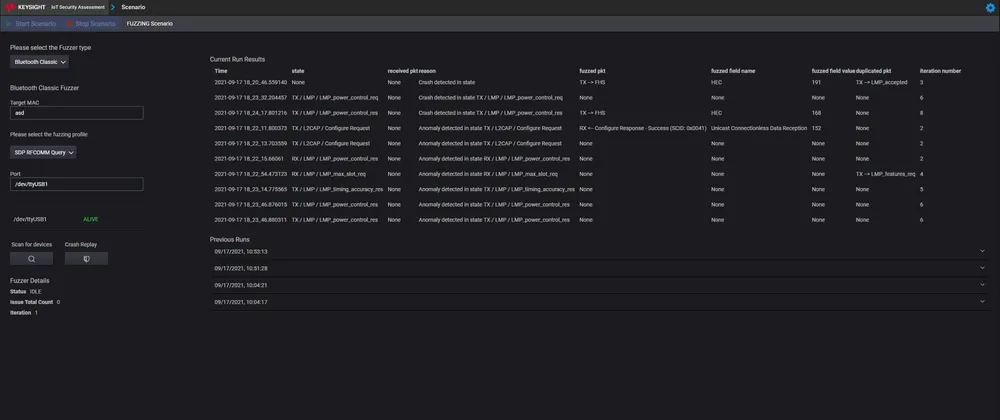The image size is (1000, 420).
Task: Click the Scenario breadcrumb item
Action: (x=133, y=7)
